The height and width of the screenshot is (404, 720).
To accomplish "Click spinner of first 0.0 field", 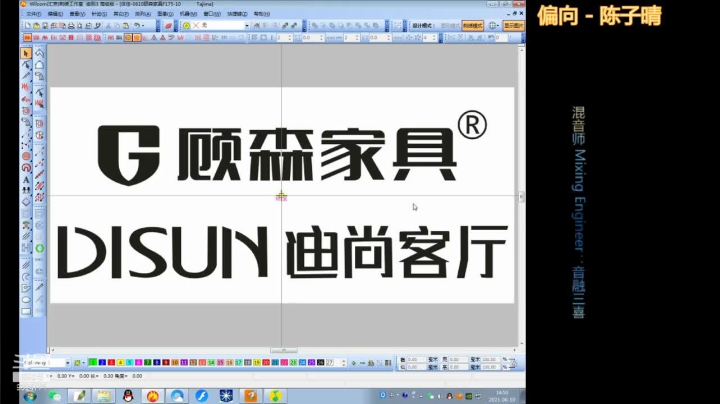I will pos(321,38).
